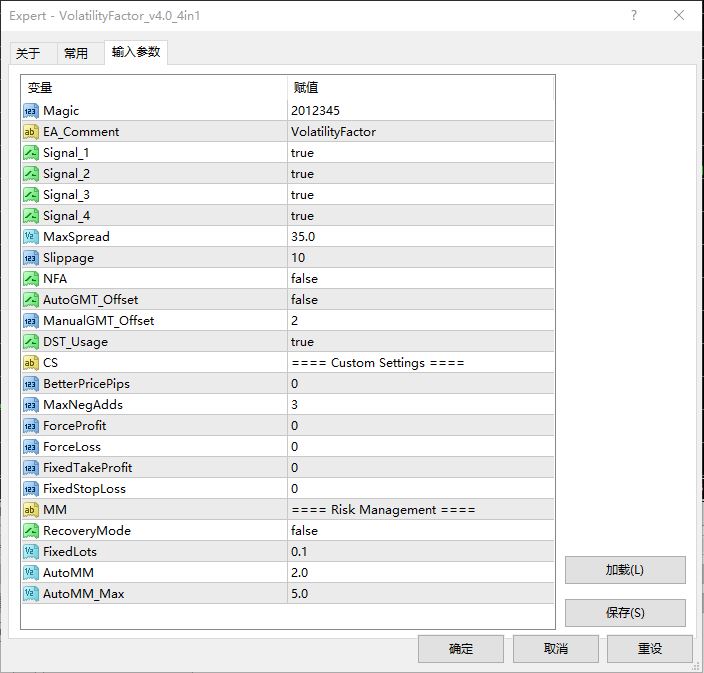
Task: Switch to the 常用 tab
Action: 76,54
